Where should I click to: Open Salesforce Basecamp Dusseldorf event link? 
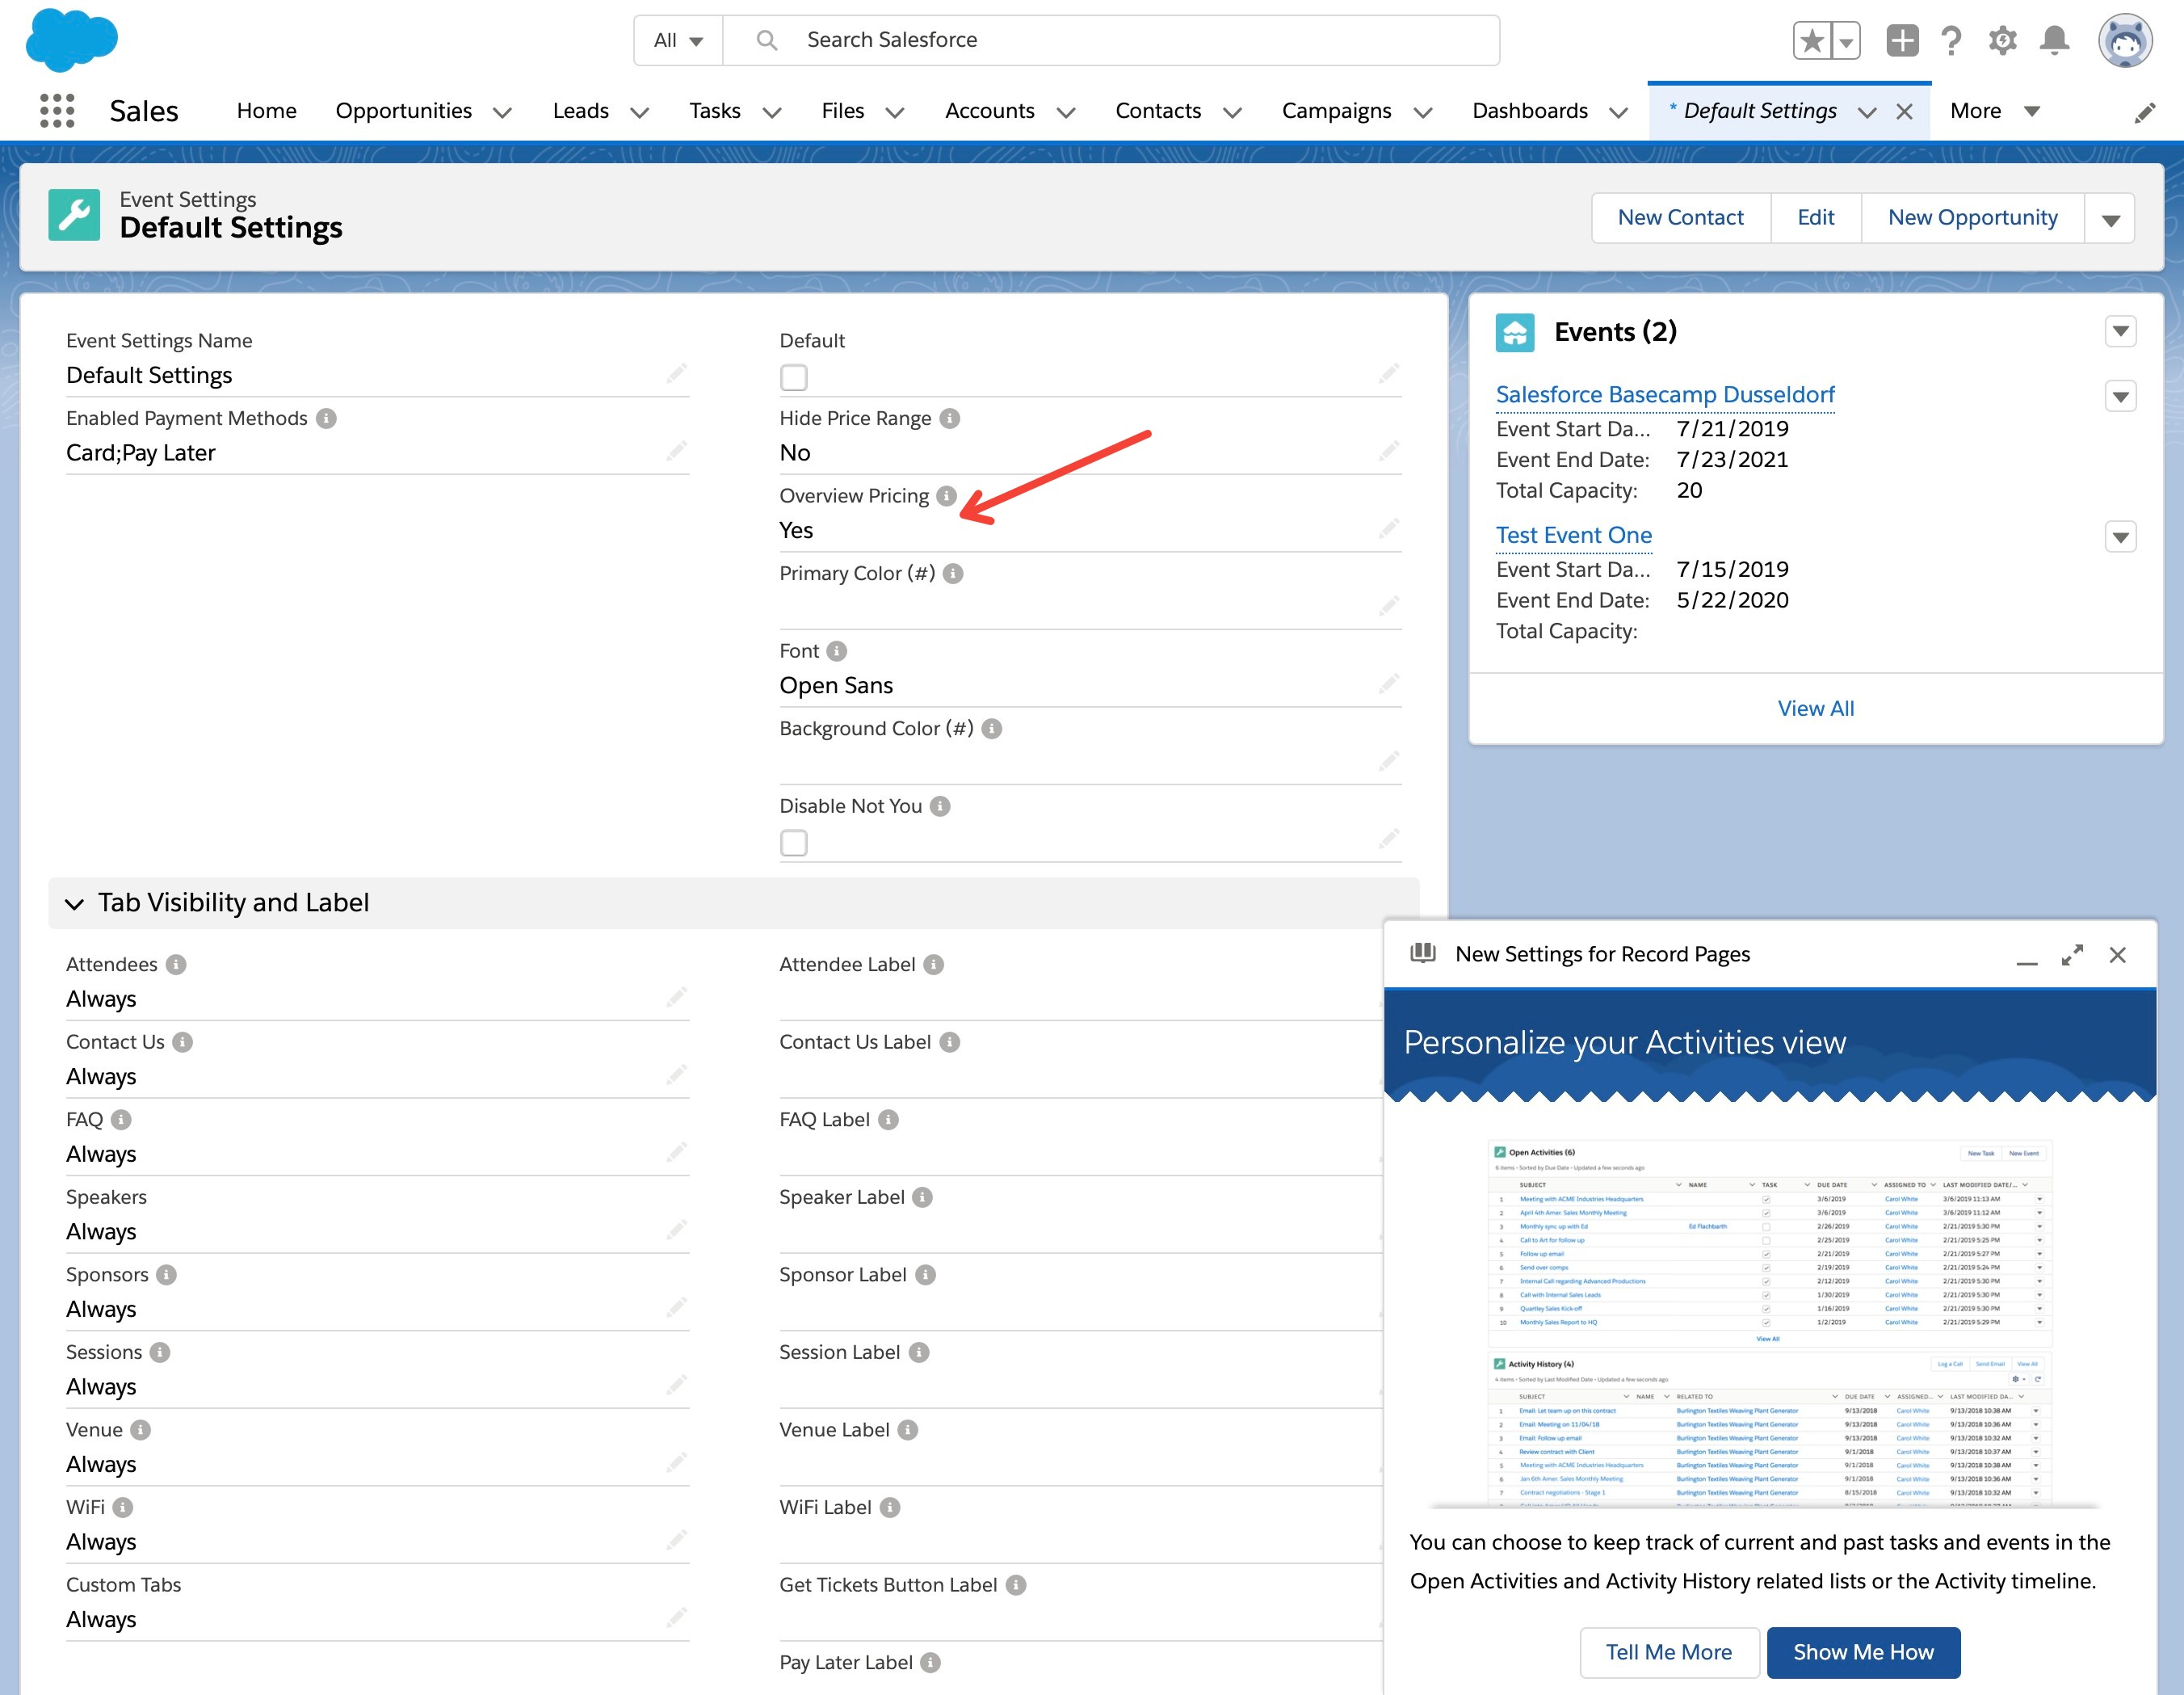[x=1665, y=395]
